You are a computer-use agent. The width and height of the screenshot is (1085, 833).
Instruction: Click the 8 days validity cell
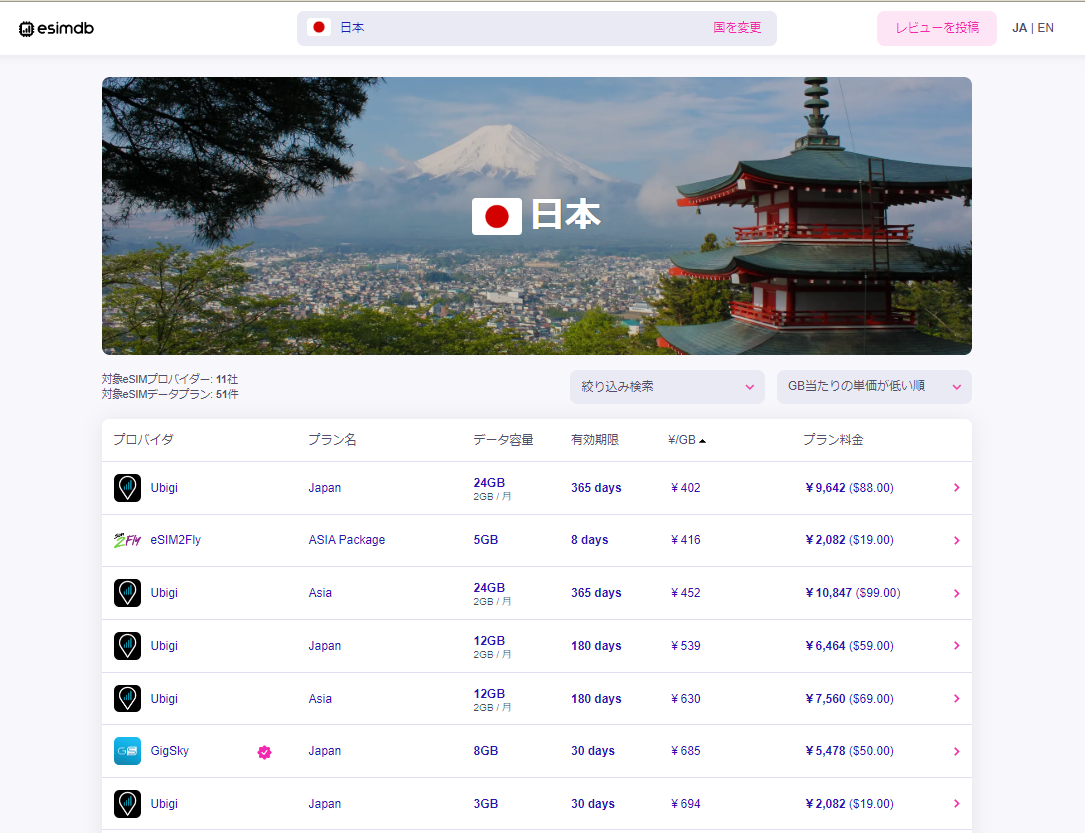(590, 540)
